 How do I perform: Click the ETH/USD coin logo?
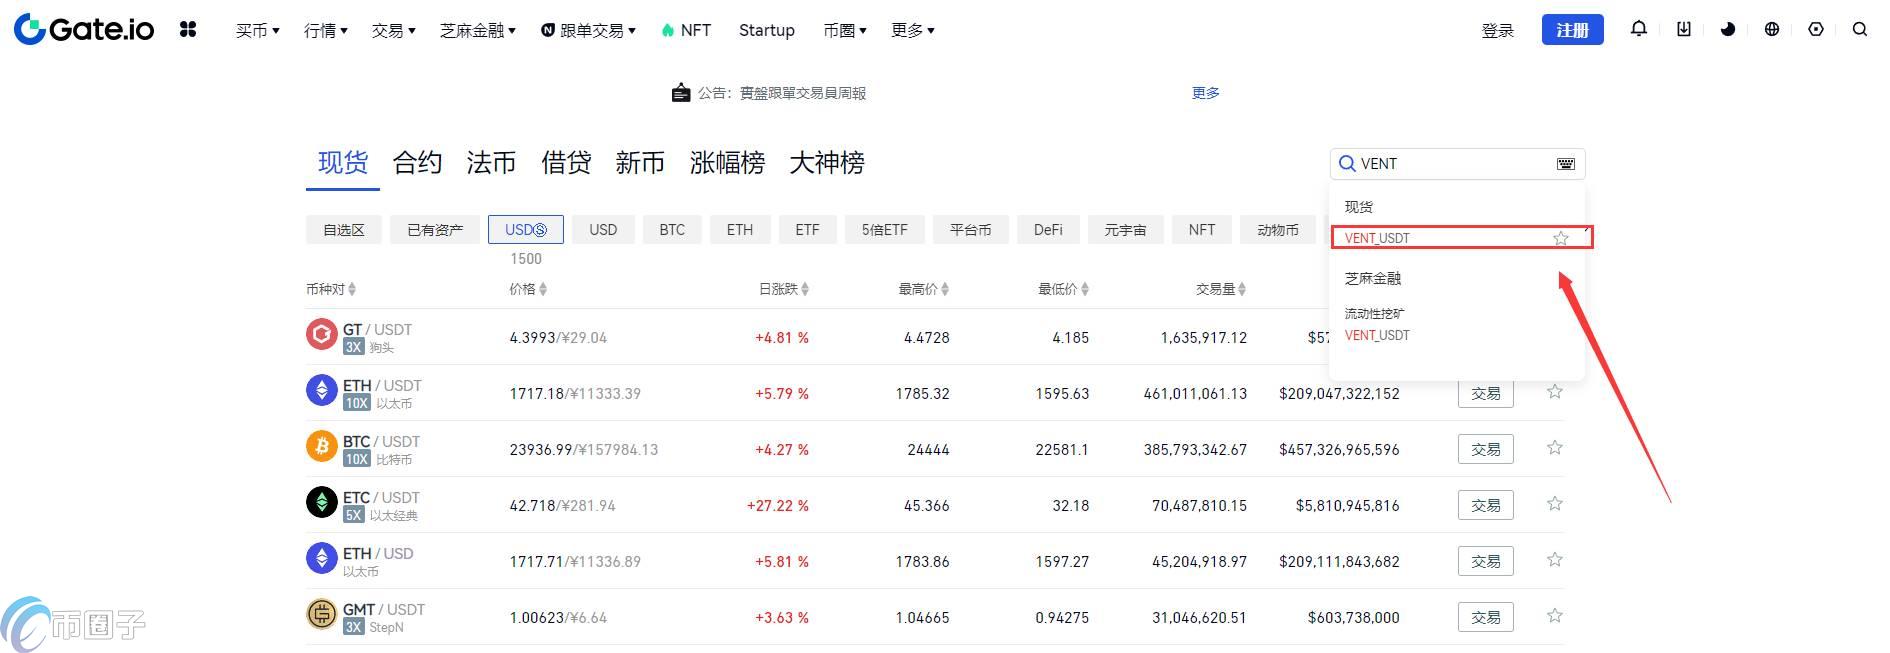coord(322,558)
